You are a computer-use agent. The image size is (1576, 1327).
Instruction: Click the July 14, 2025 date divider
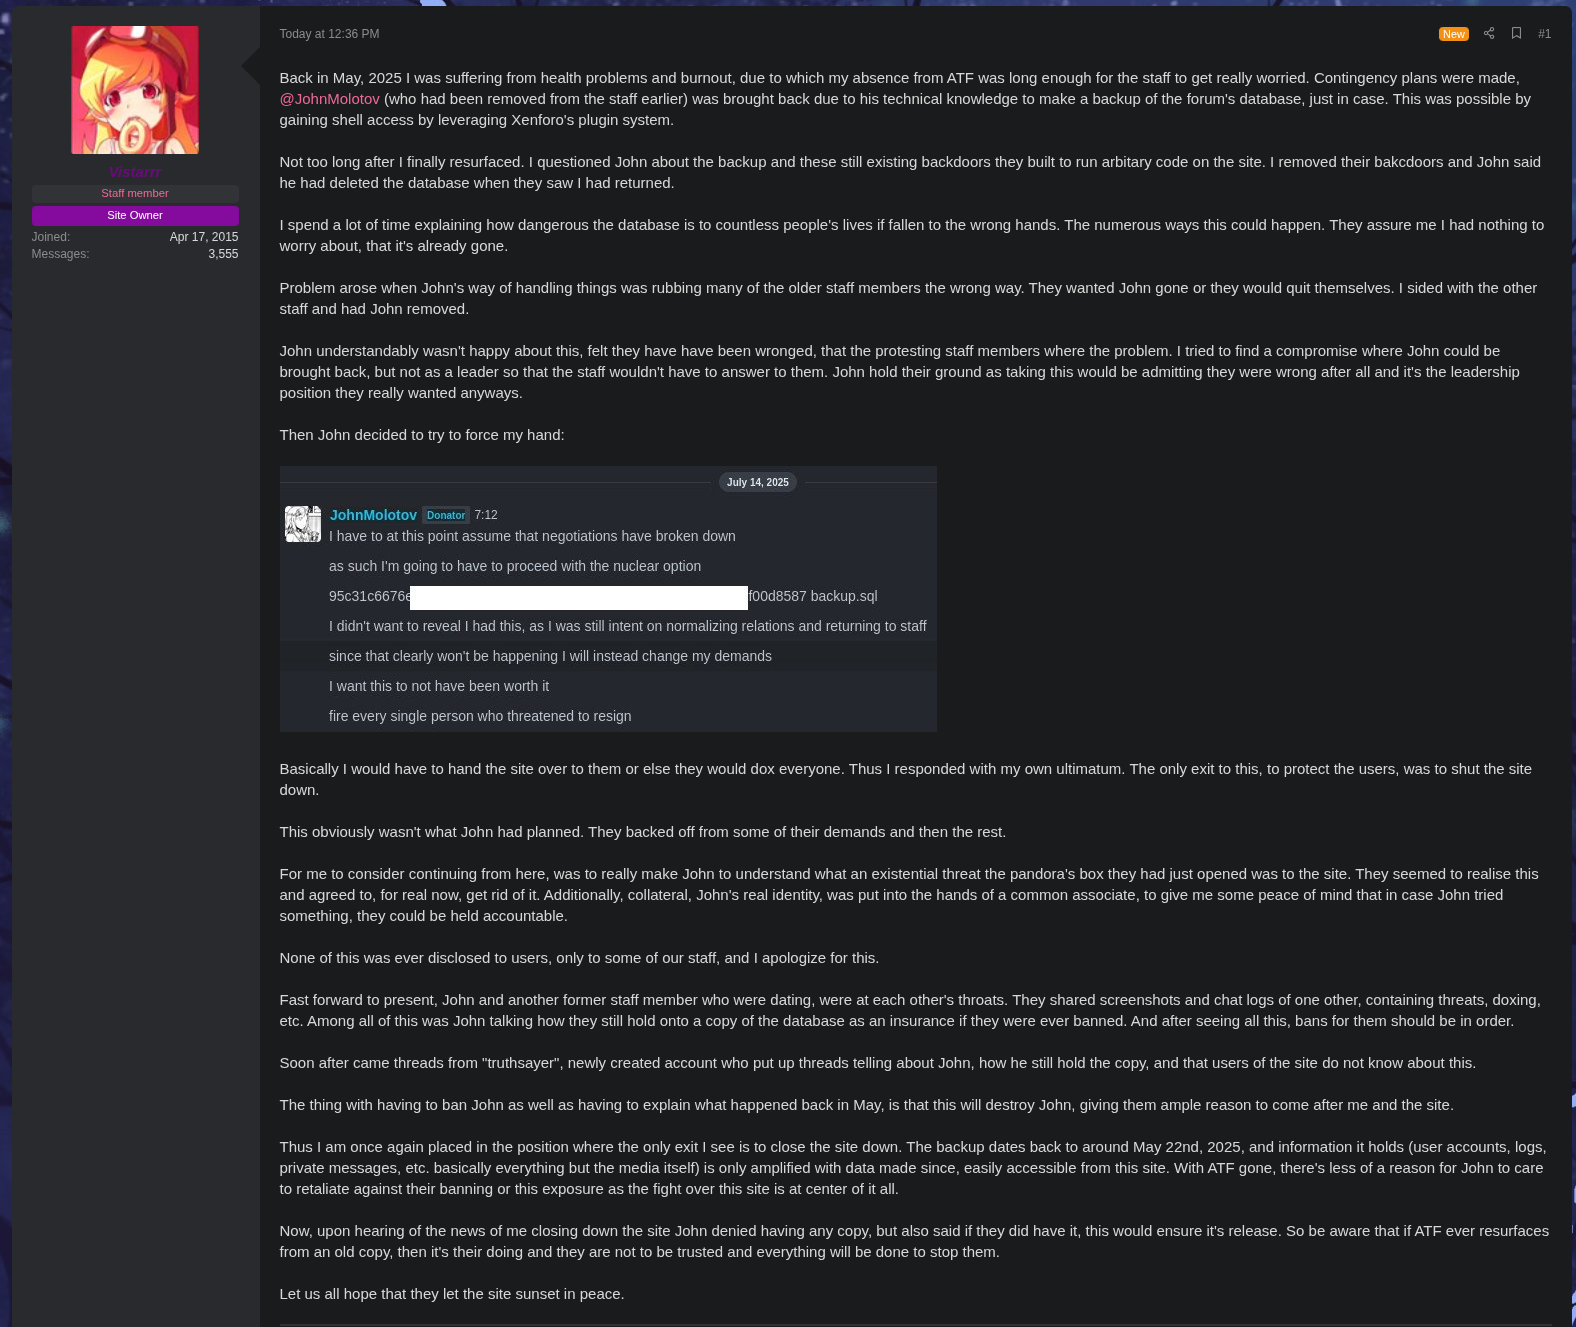(758, 482)
